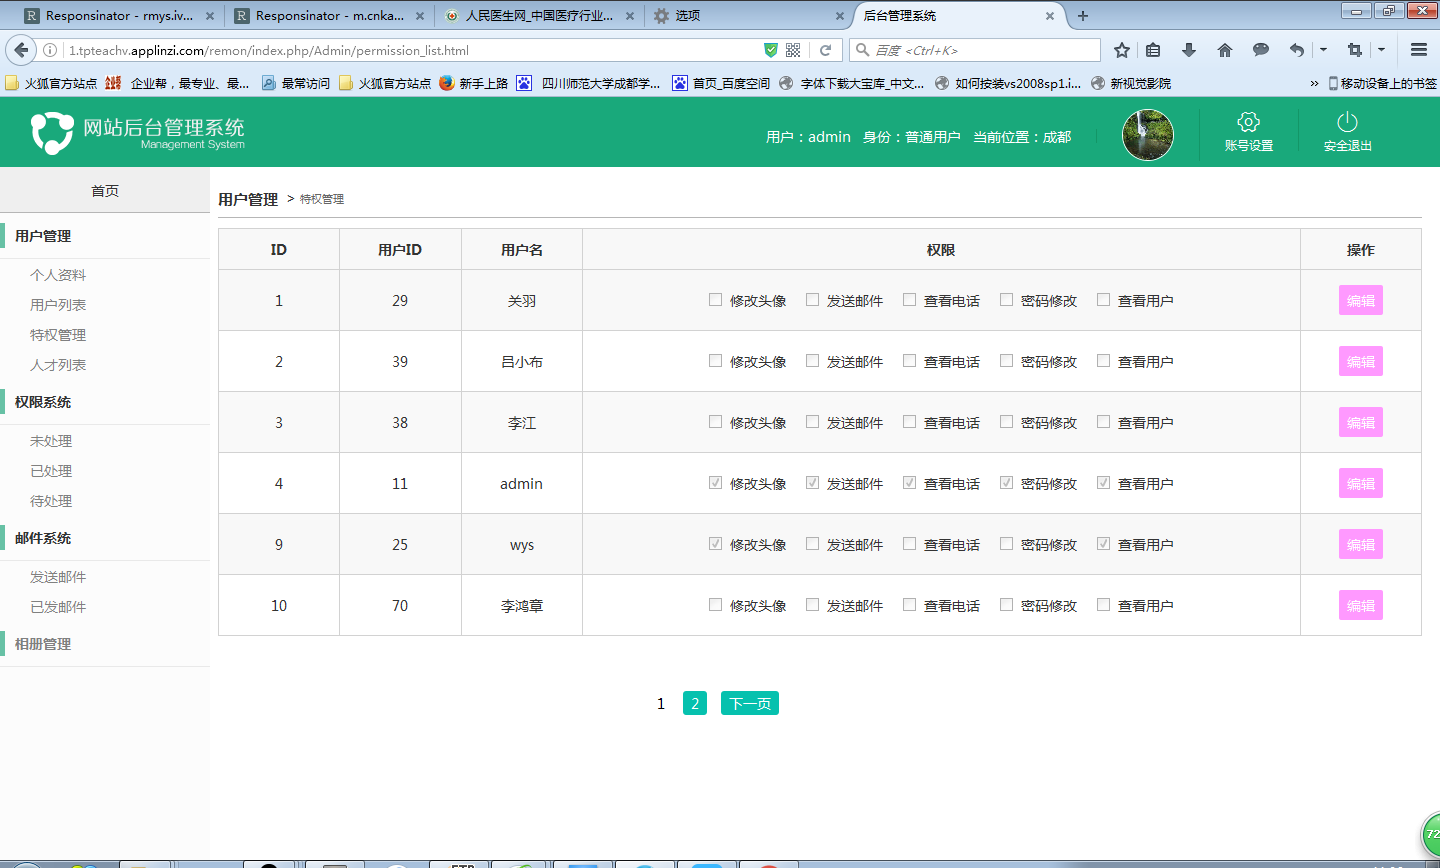The image size is (1440, 868).
Task: Click the bookmark star icon
Action: [x=1122, y=50]
